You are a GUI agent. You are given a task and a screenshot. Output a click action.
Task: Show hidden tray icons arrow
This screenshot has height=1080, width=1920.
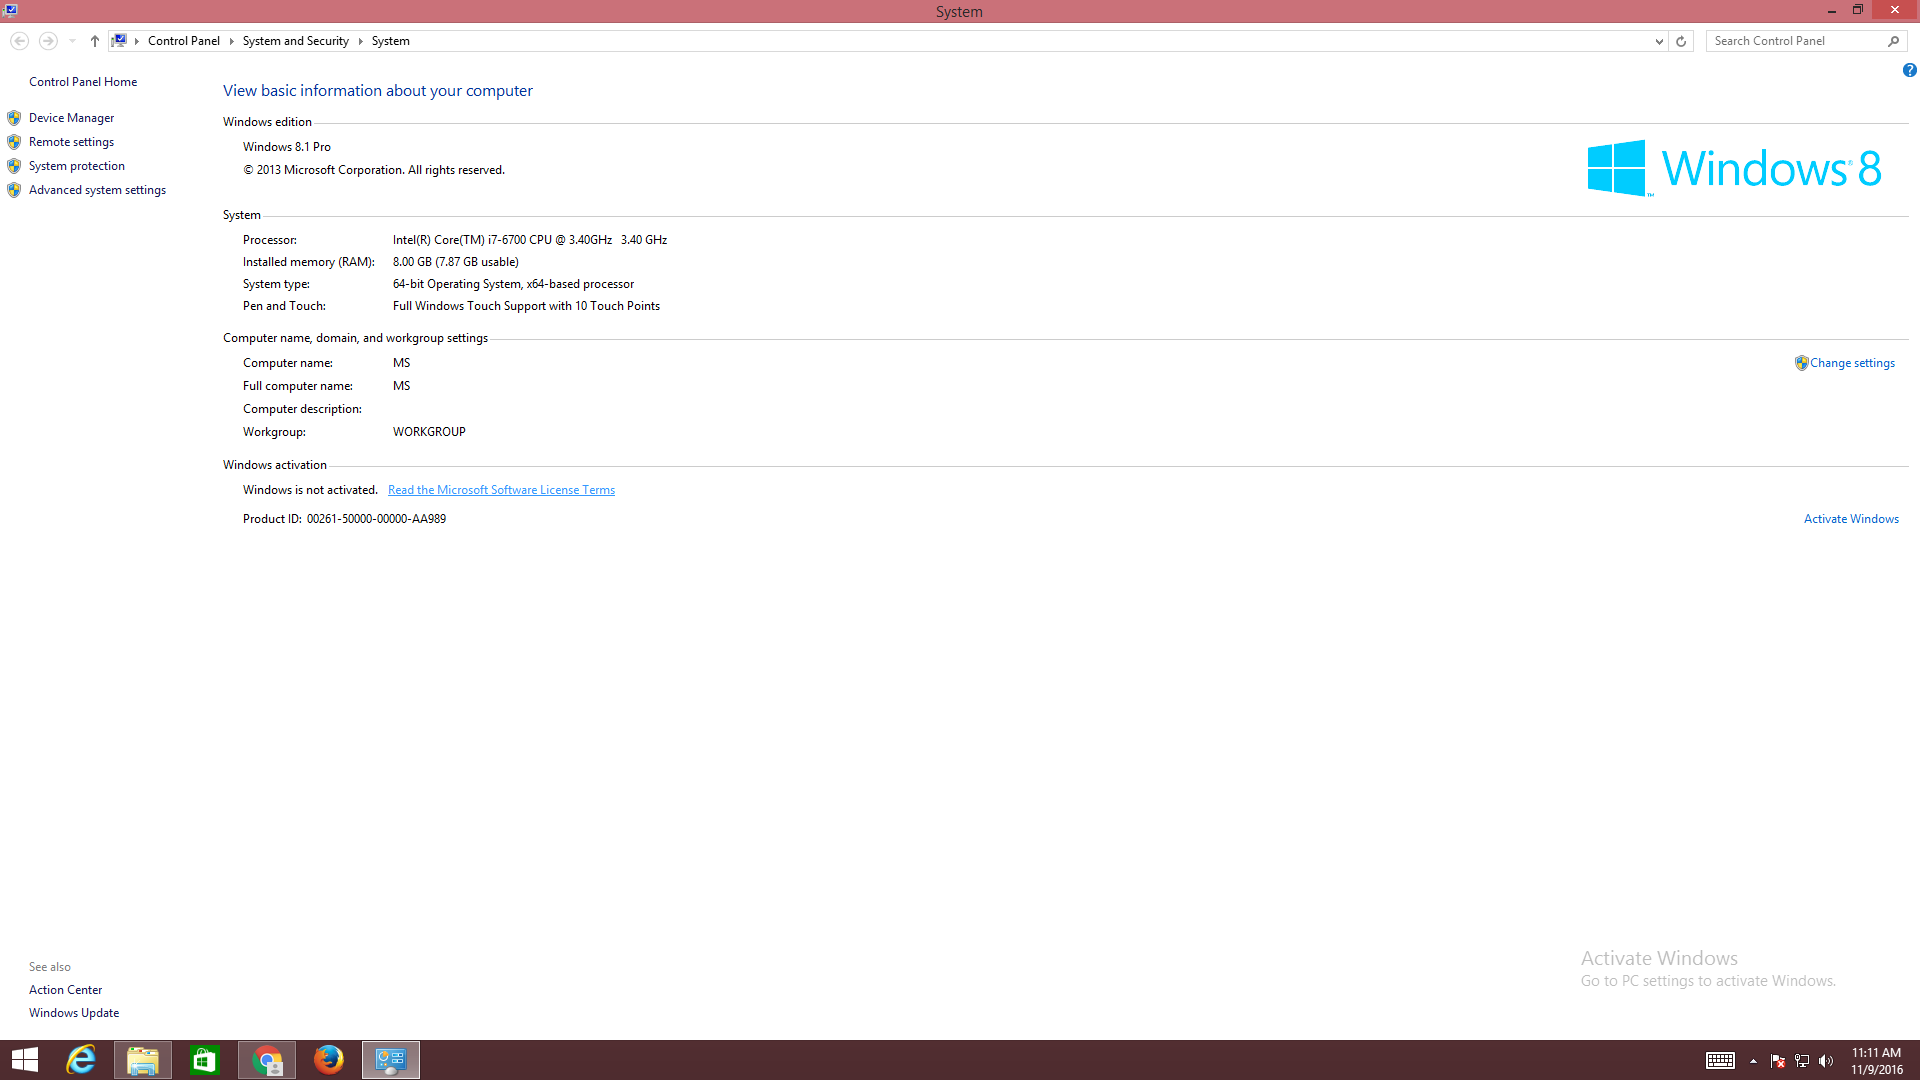click(x=1753, y=1061)
